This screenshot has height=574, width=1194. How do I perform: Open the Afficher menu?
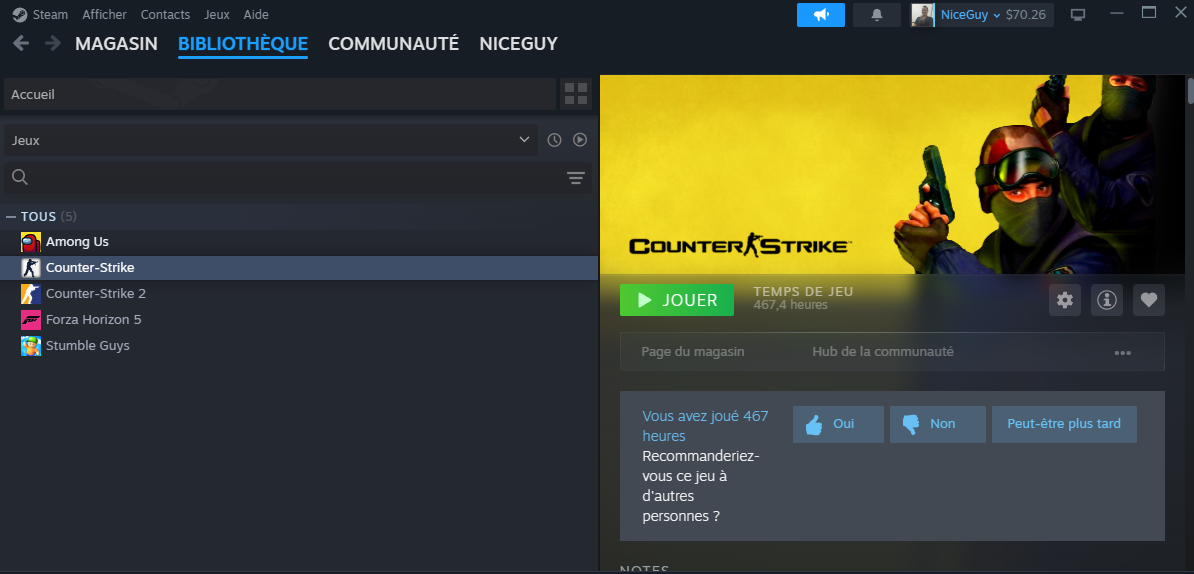(104, 15)
